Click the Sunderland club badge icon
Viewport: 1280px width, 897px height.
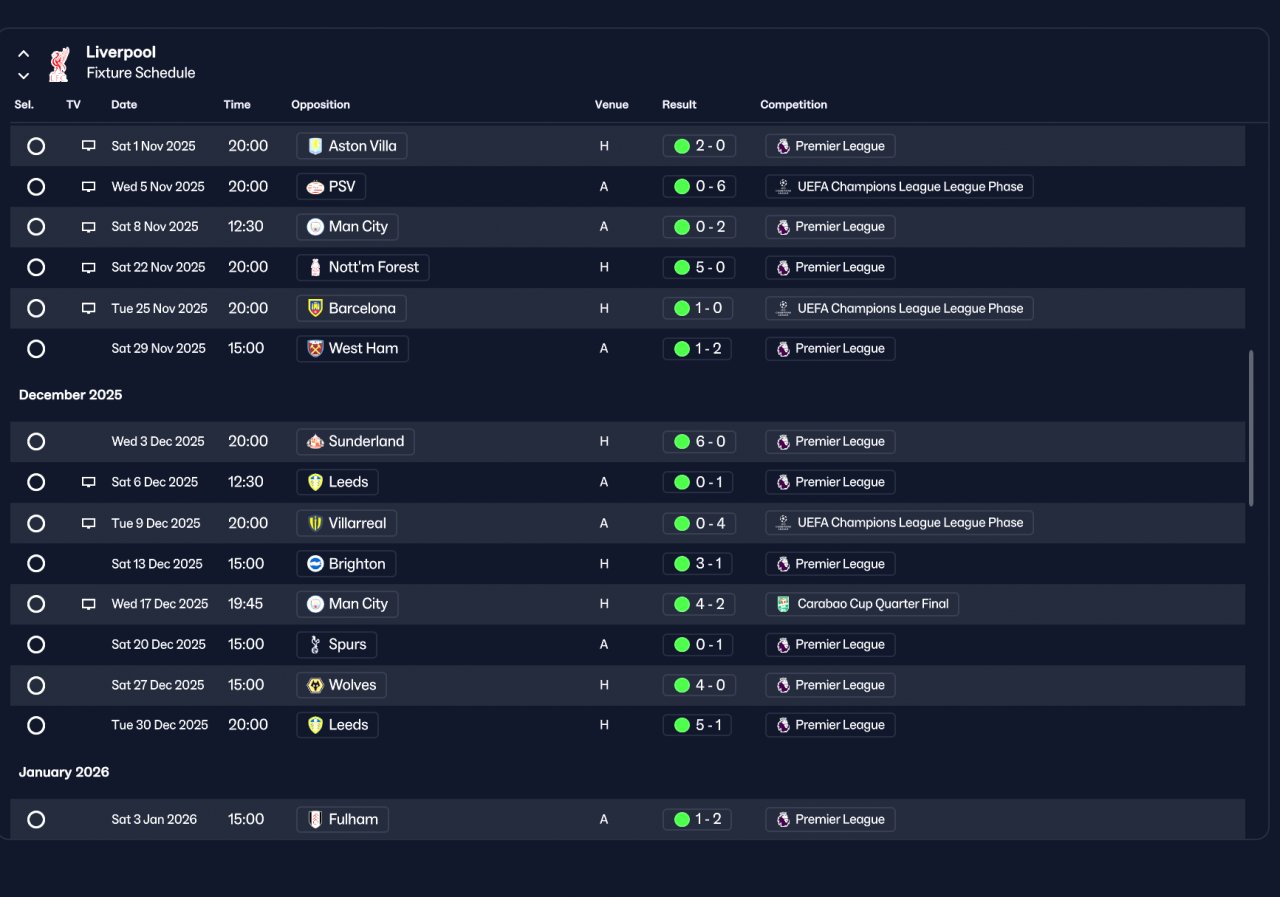coord(315,442)
